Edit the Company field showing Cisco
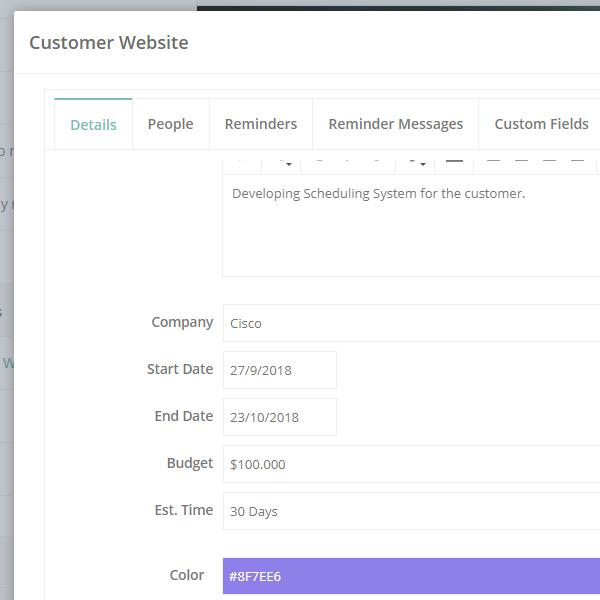Image resolution: width=600 pixels, height=600 pixels. coord(411,323)
